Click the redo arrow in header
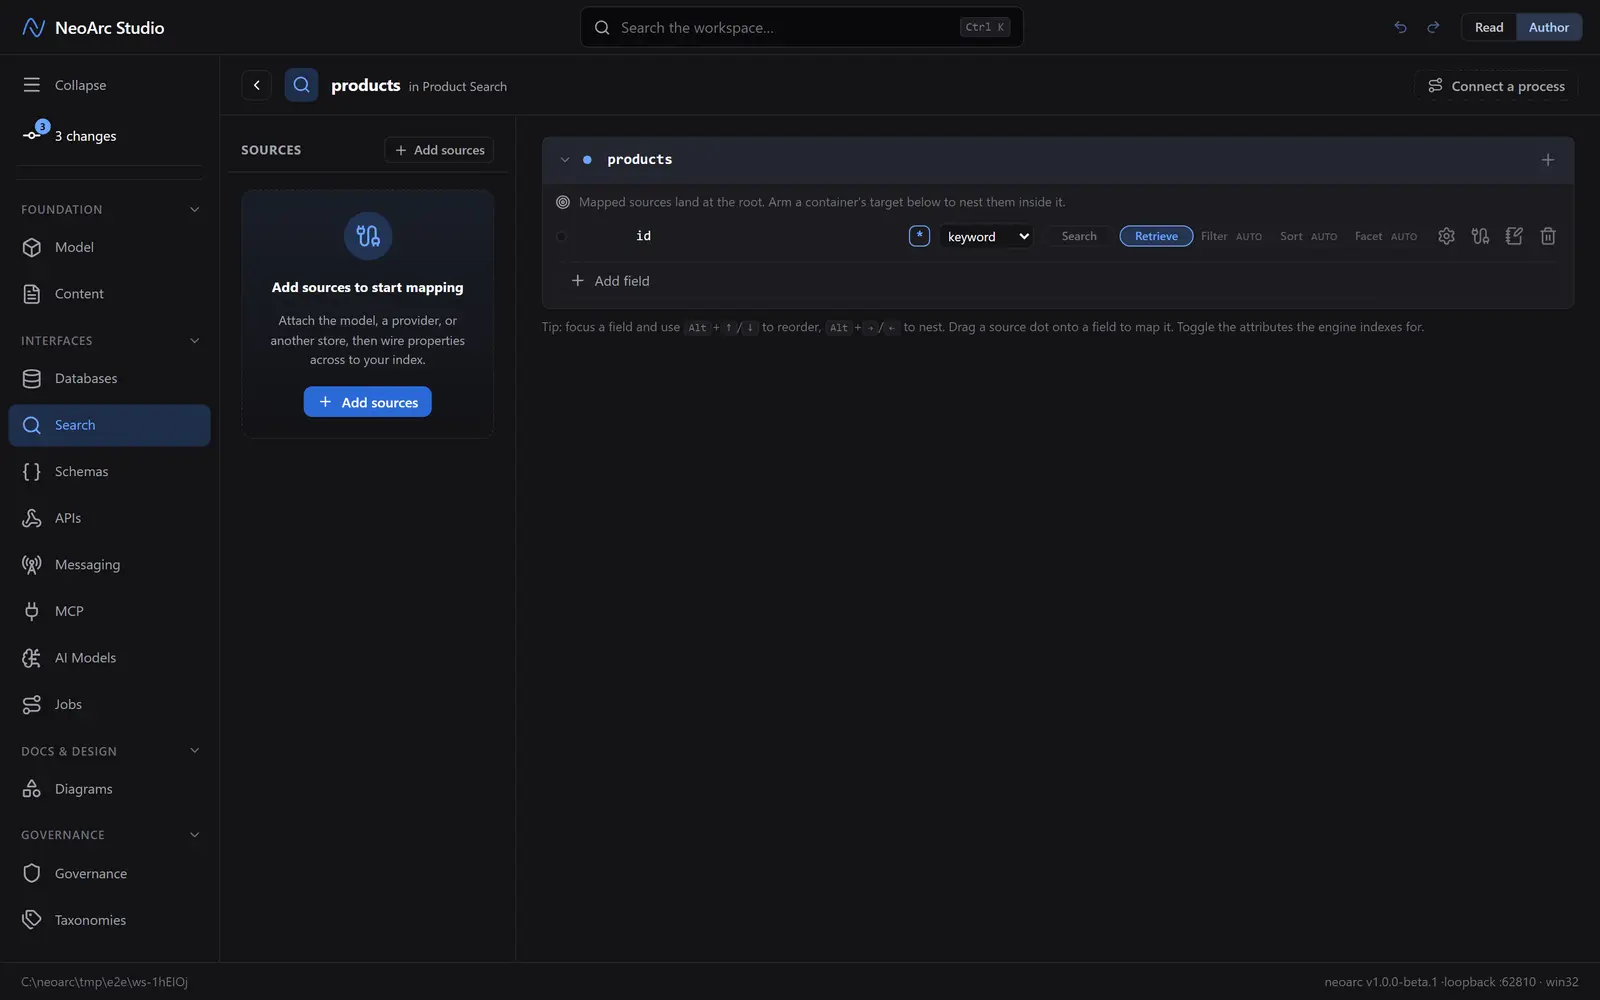 click(x=1433, y=27)
